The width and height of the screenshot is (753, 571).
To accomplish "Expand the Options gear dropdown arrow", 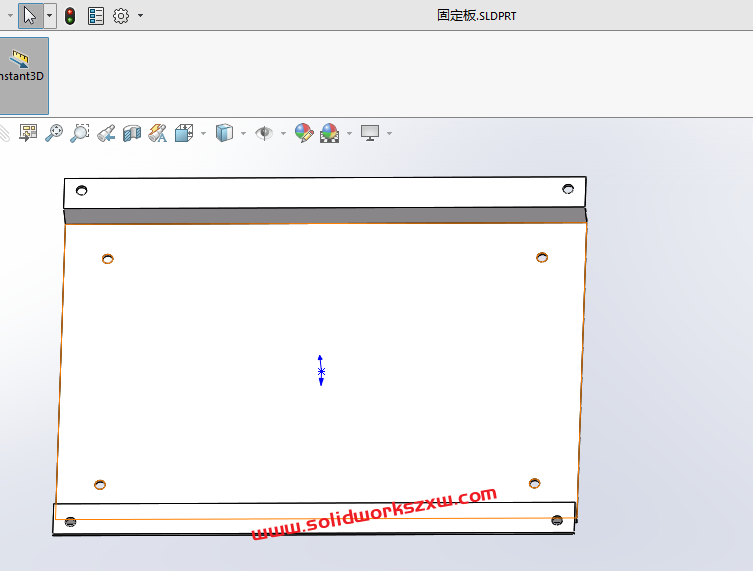I will [x=140, y=16].
